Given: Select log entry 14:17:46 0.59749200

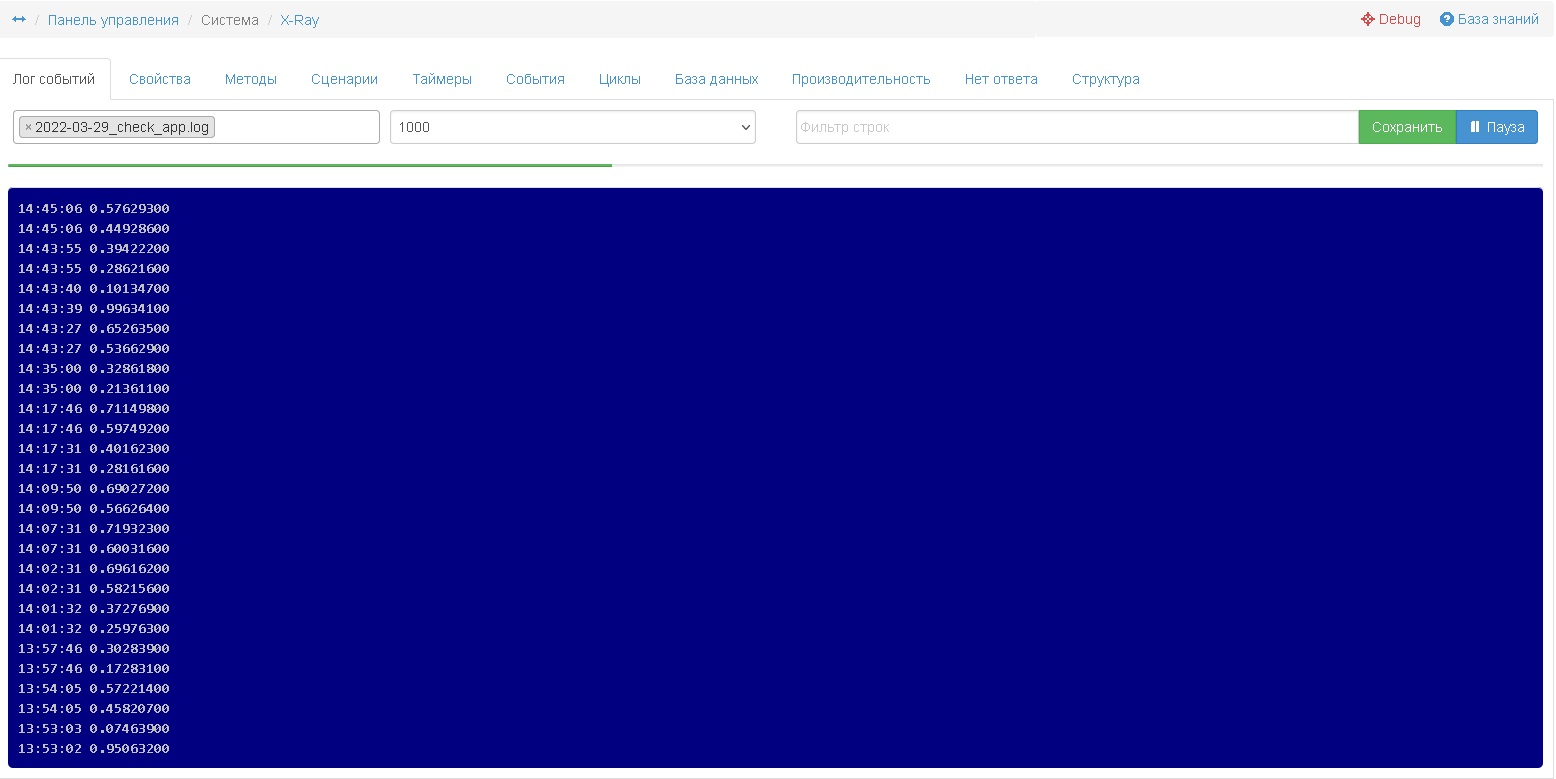Looking at the screenshot, I should click(94, 429).
